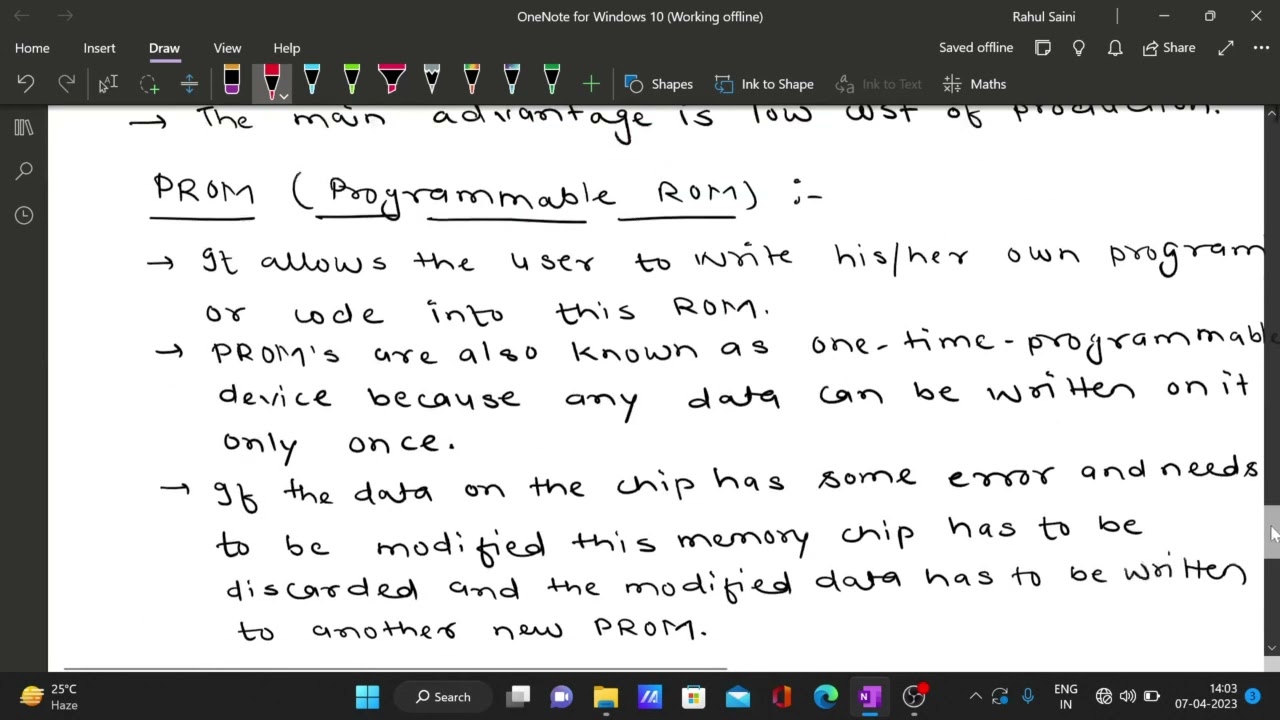Open Task View from taskbar

click(x=518, y=697)
